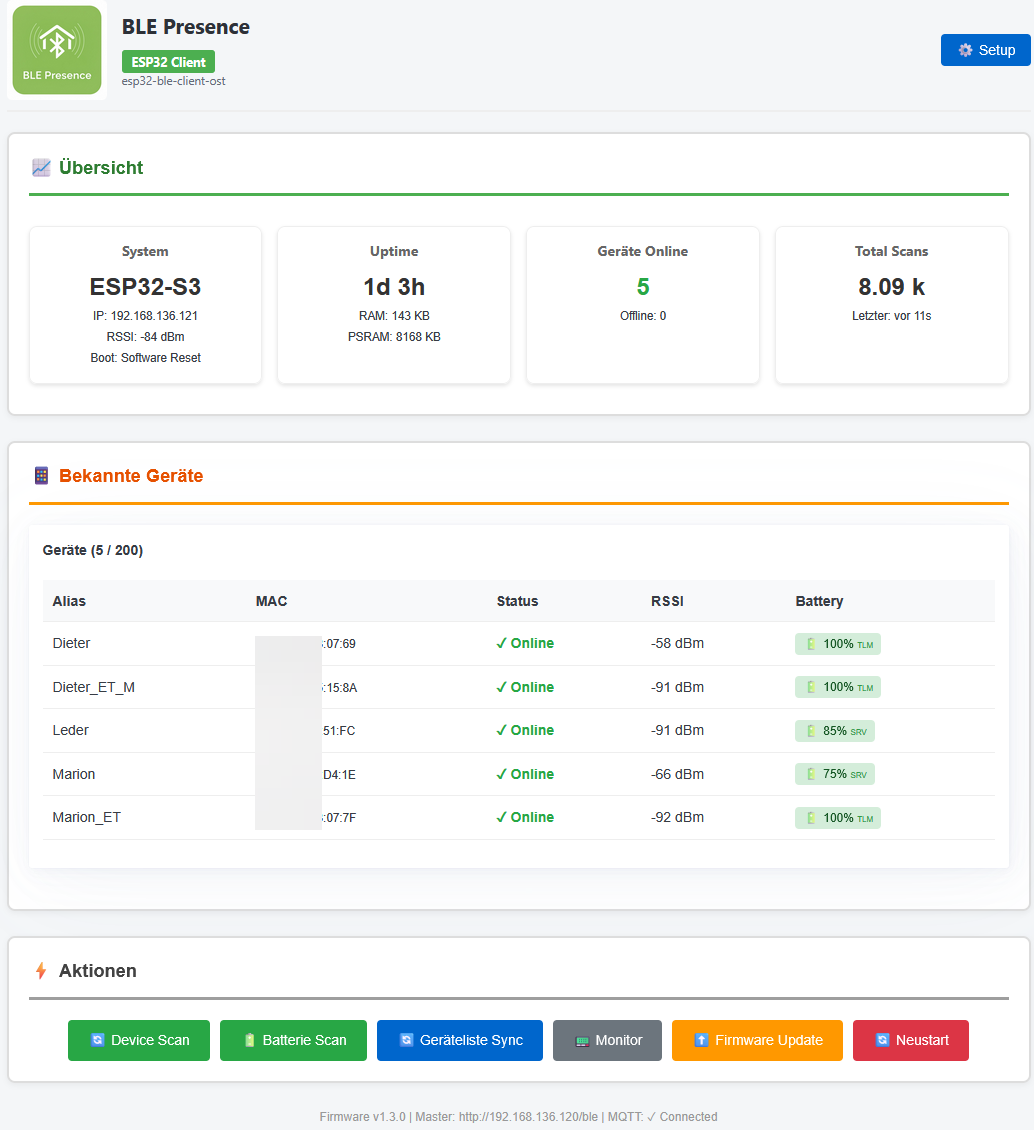
Task: Click the 1d 3h uptime value
Action: 394,287
